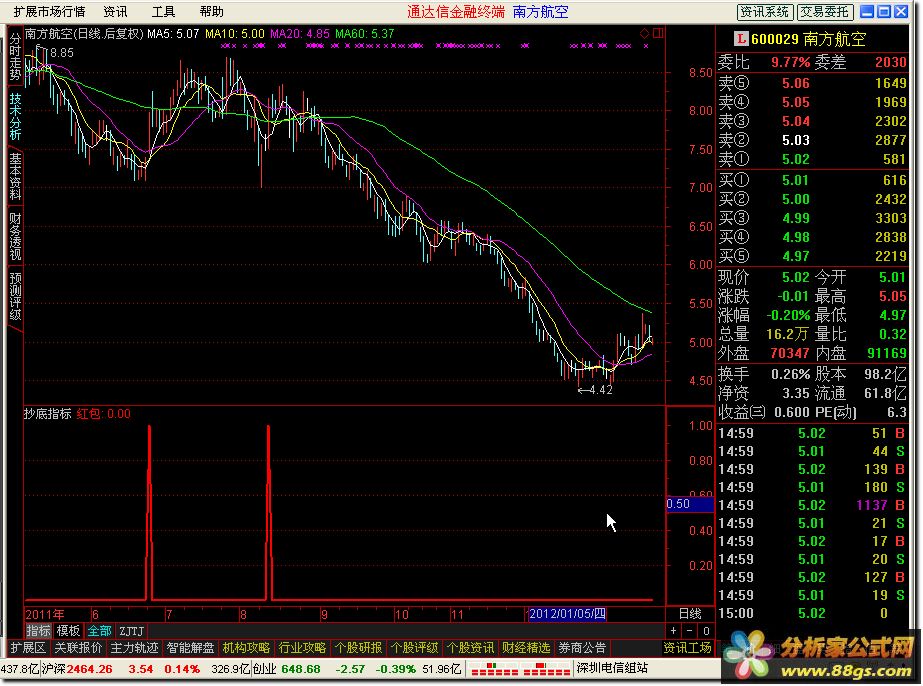Select the 模板 tab below the chart
This screenshot has height=686, width=923.
click(x=68, y=631)
